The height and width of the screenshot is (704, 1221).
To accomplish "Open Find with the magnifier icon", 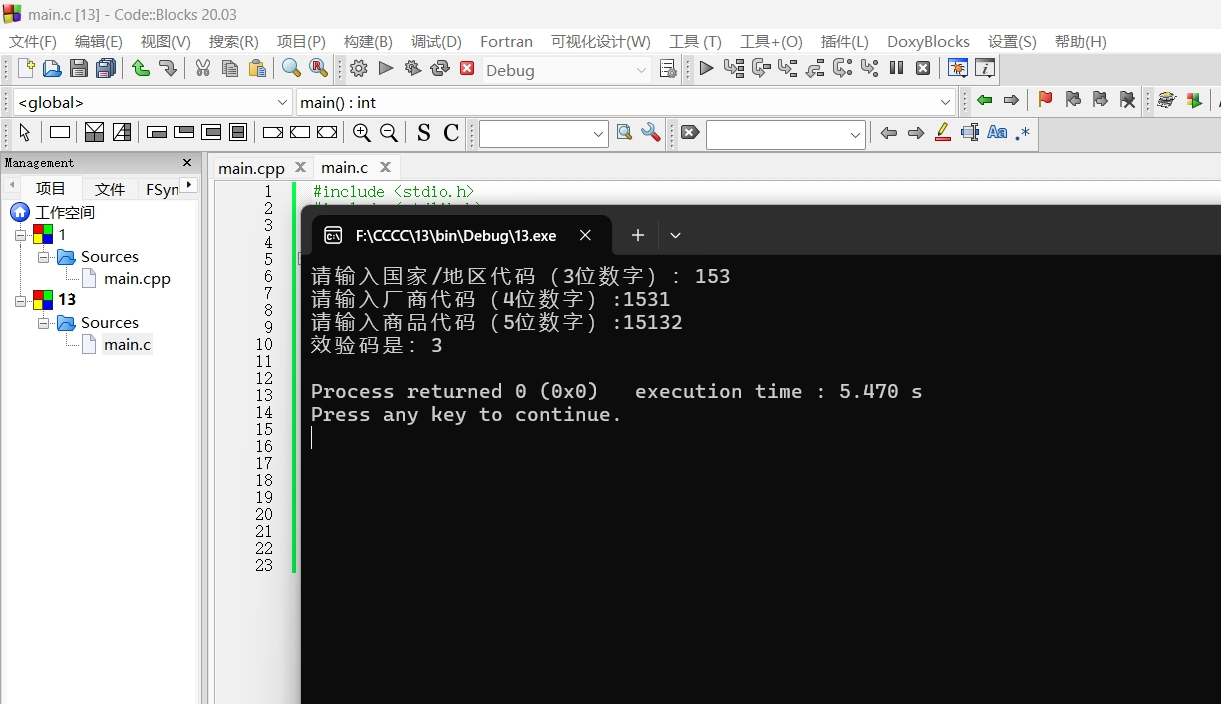I will pyautogui.click(x=291, y=68).
